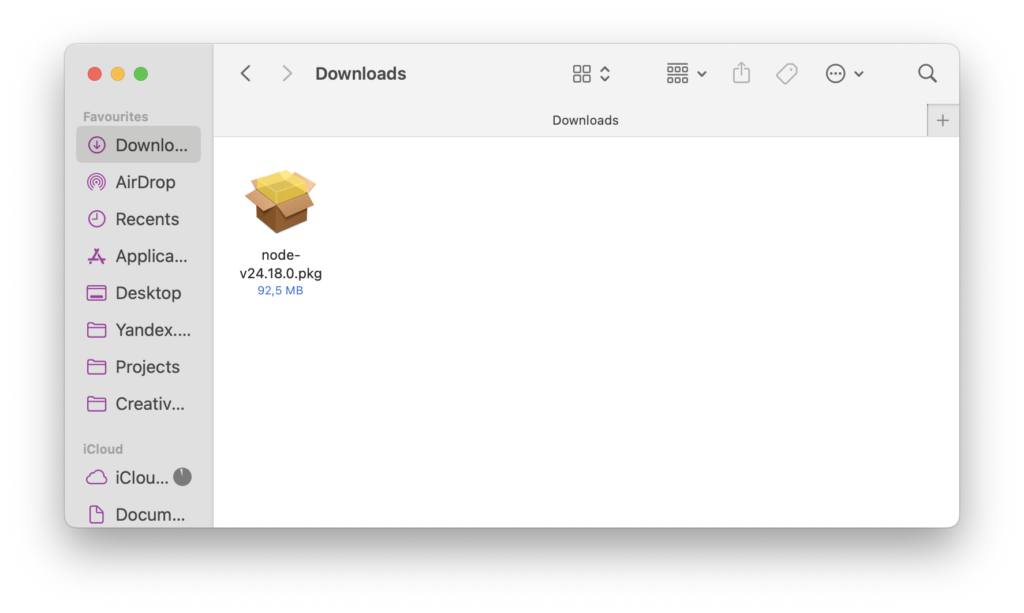Viewport: 1024px width, 613px height.
Task: Open the Finder search magnifier
Action: 927,73
